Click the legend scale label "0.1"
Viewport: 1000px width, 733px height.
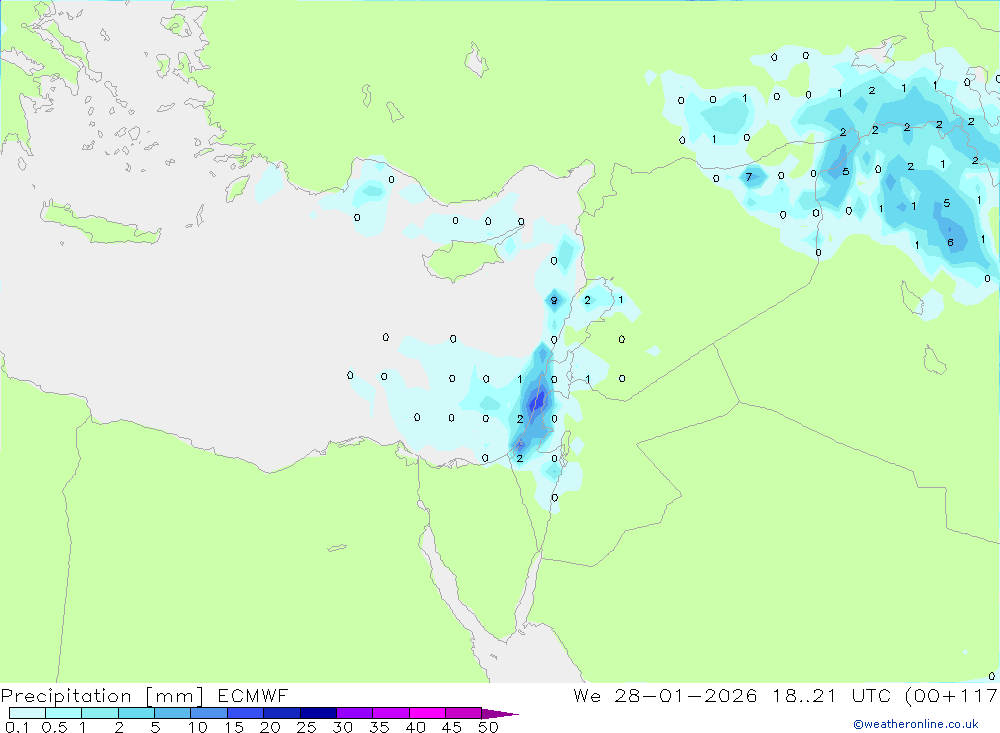pos(17,727)
